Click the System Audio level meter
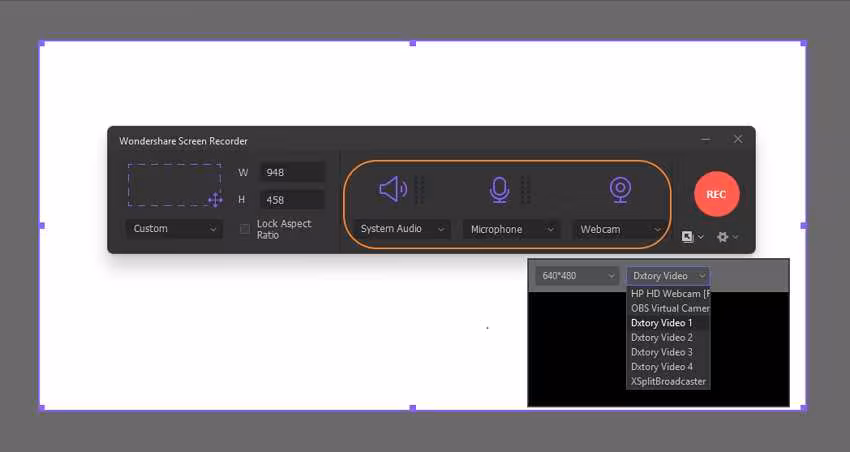Image resolution: width=850 pixels, height=452 pixels. coord(420,190)
